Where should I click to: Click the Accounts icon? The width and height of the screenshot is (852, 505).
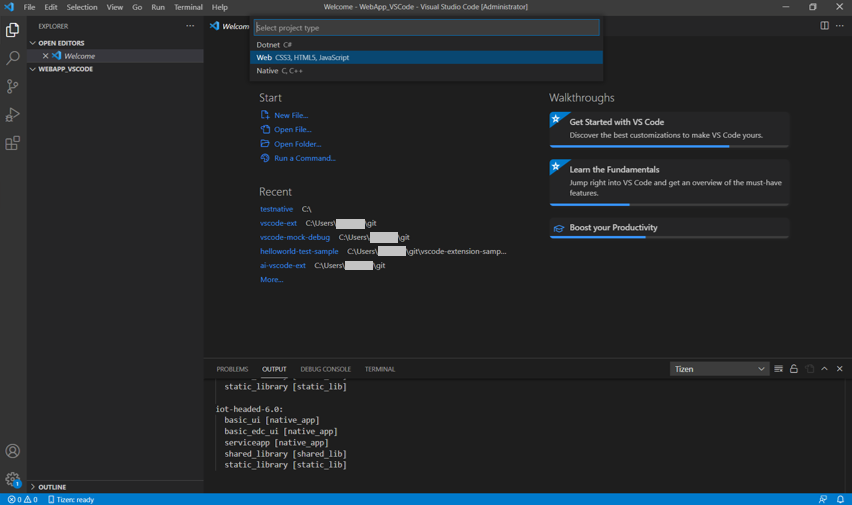coord(13,452)
